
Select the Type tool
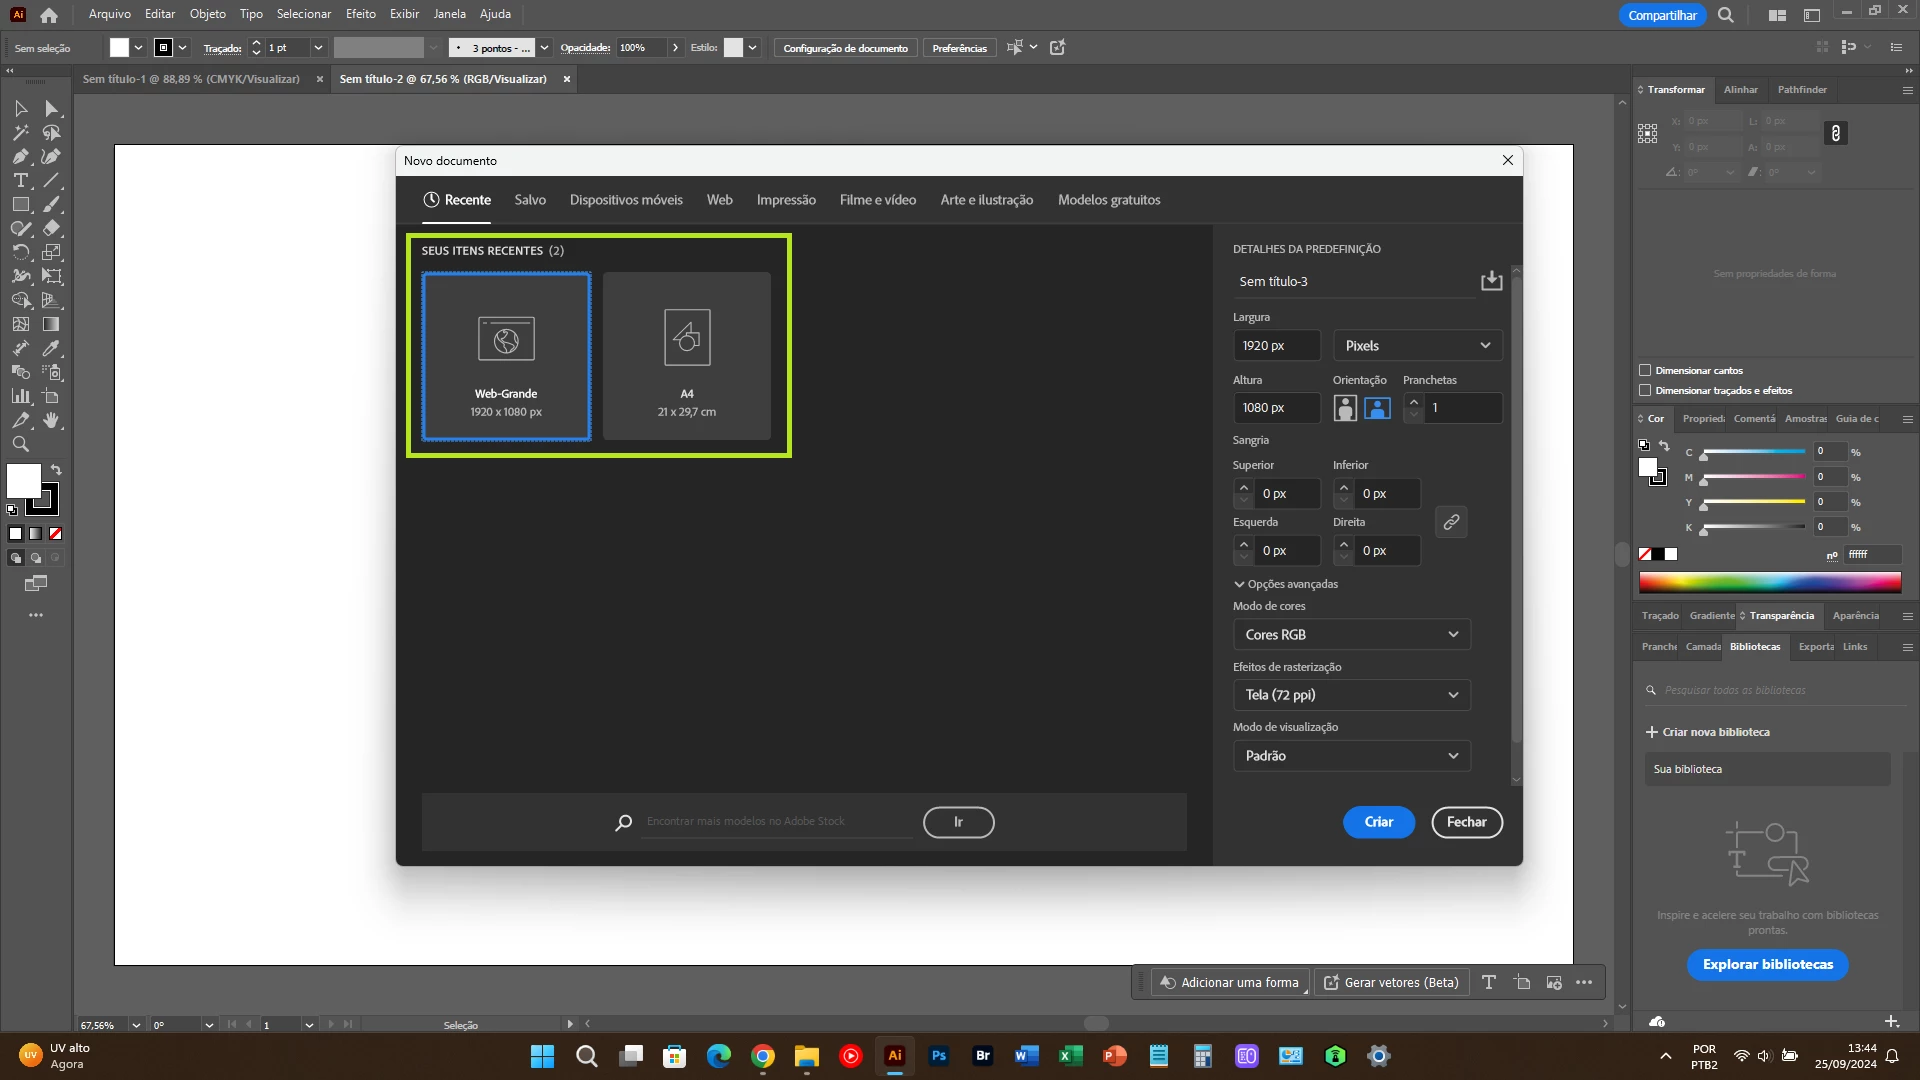point(20,181)
